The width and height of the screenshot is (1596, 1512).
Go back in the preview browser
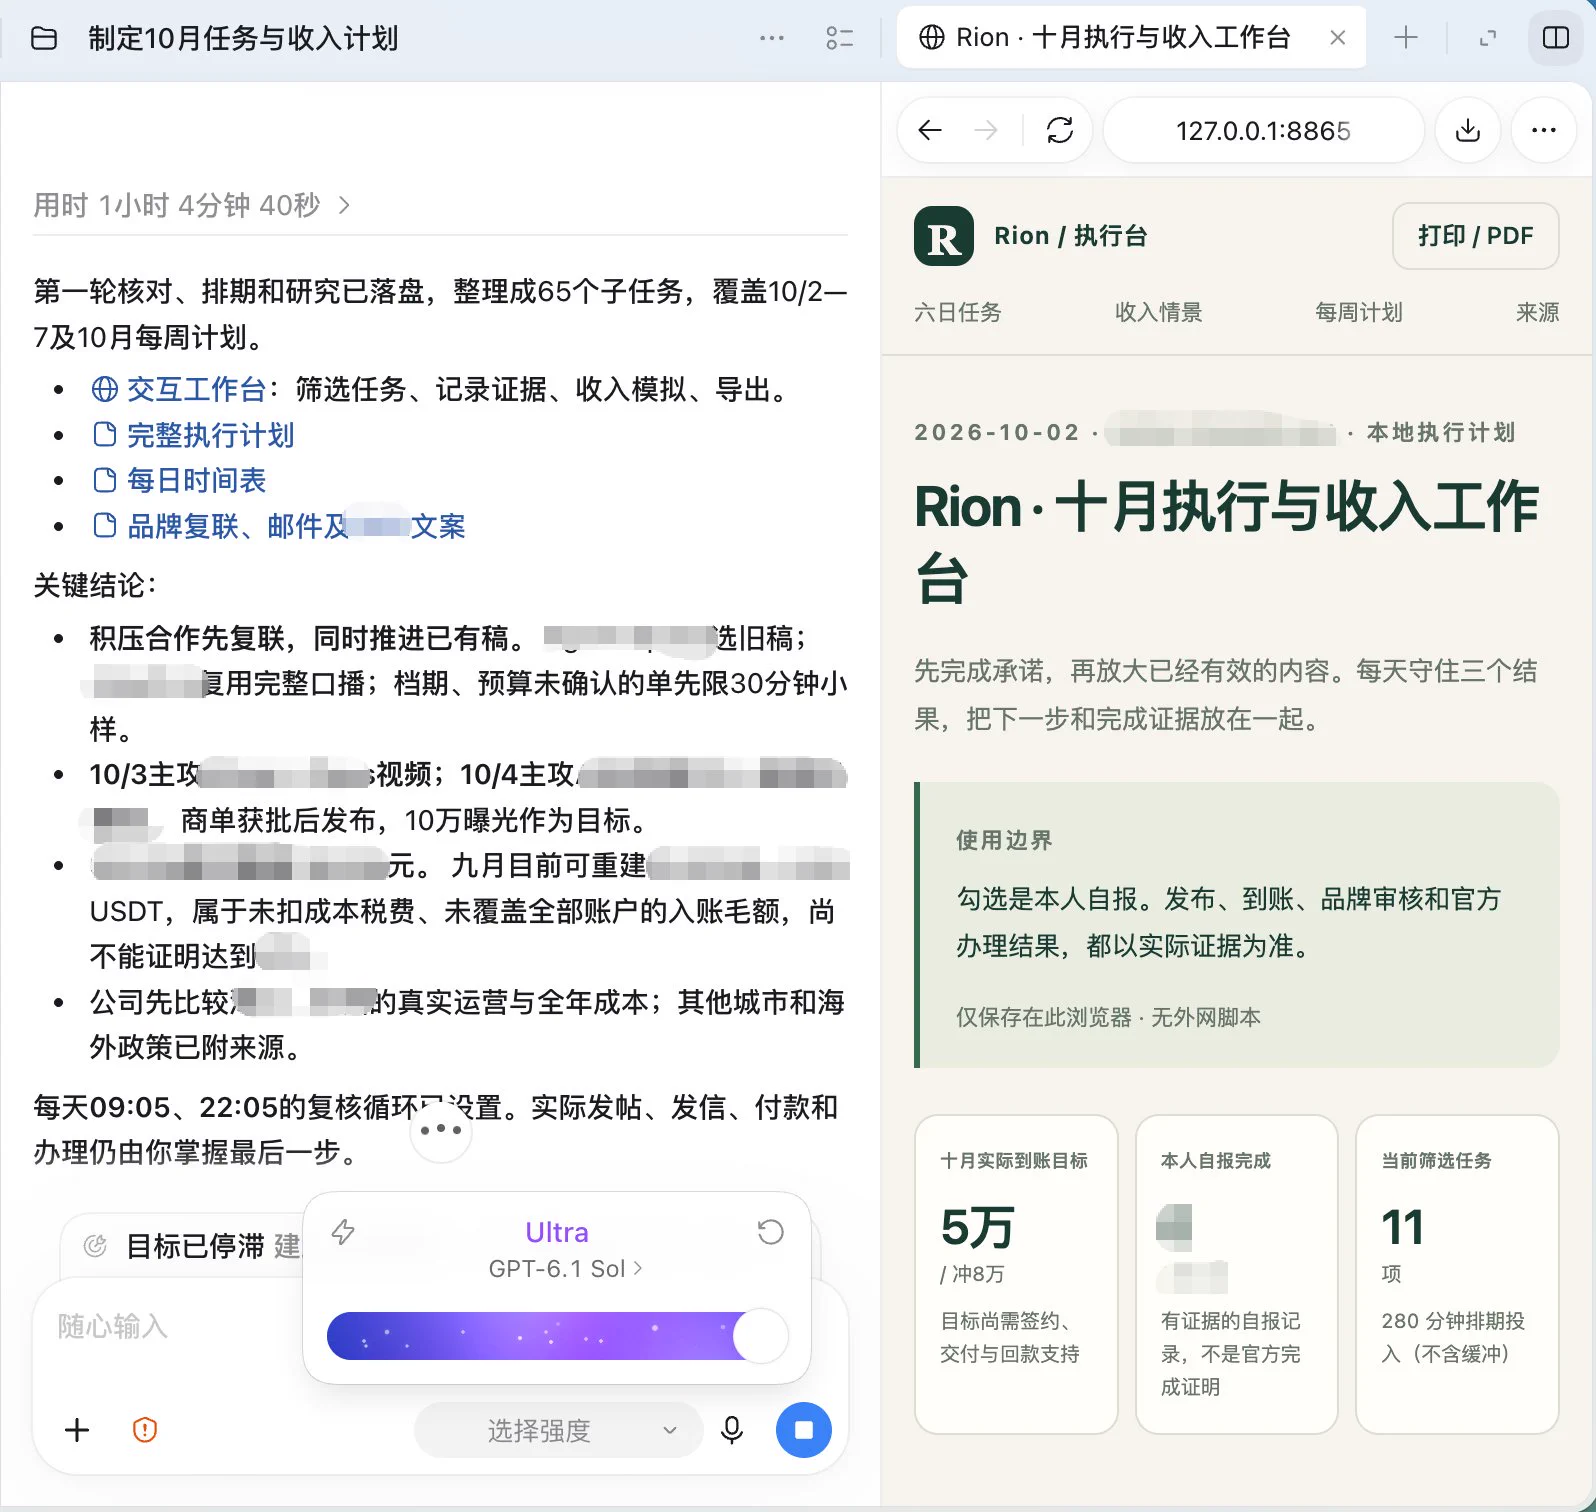click(x=930, y=130)
